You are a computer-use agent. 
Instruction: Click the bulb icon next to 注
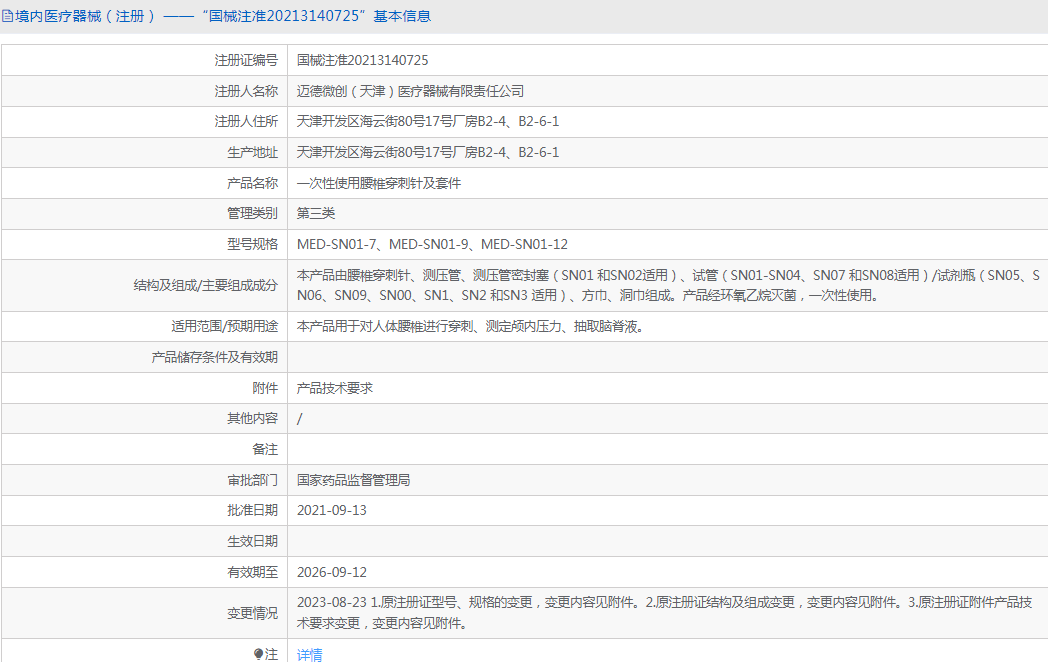258,654
